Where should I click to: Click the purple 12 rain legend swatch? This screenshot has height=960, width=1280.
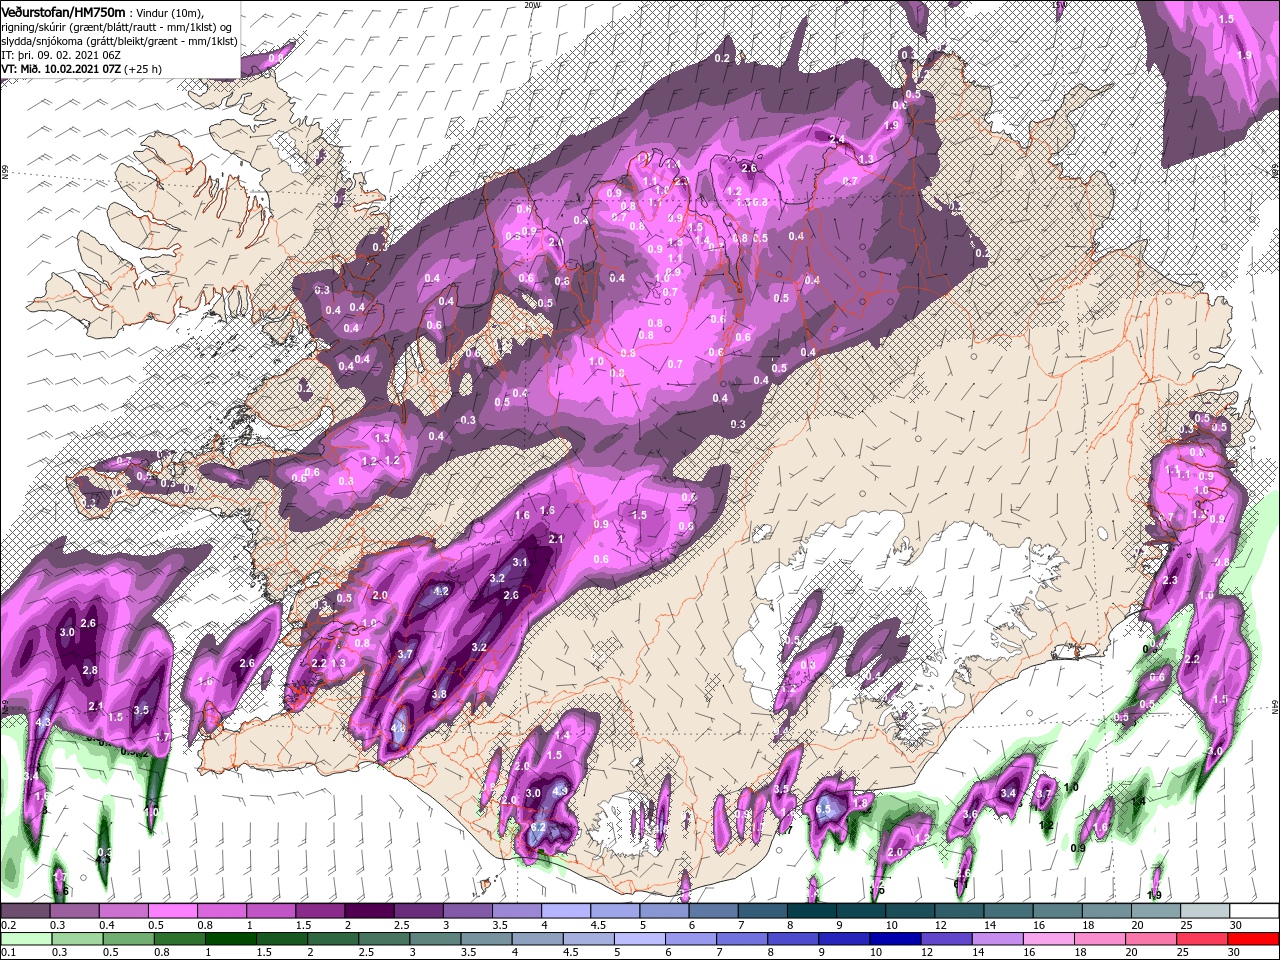[945, 939]
